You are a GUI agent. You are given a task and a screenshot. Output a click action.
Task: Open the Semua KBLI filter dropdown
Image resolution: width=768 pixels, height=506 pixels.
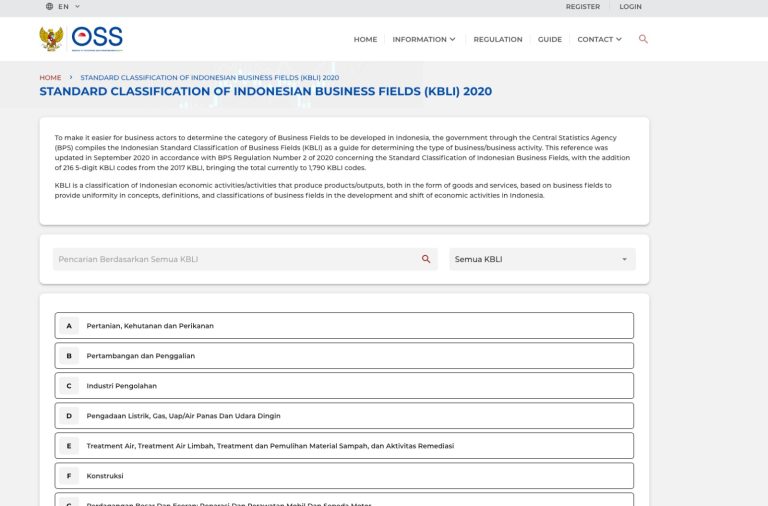click(542, 259)
